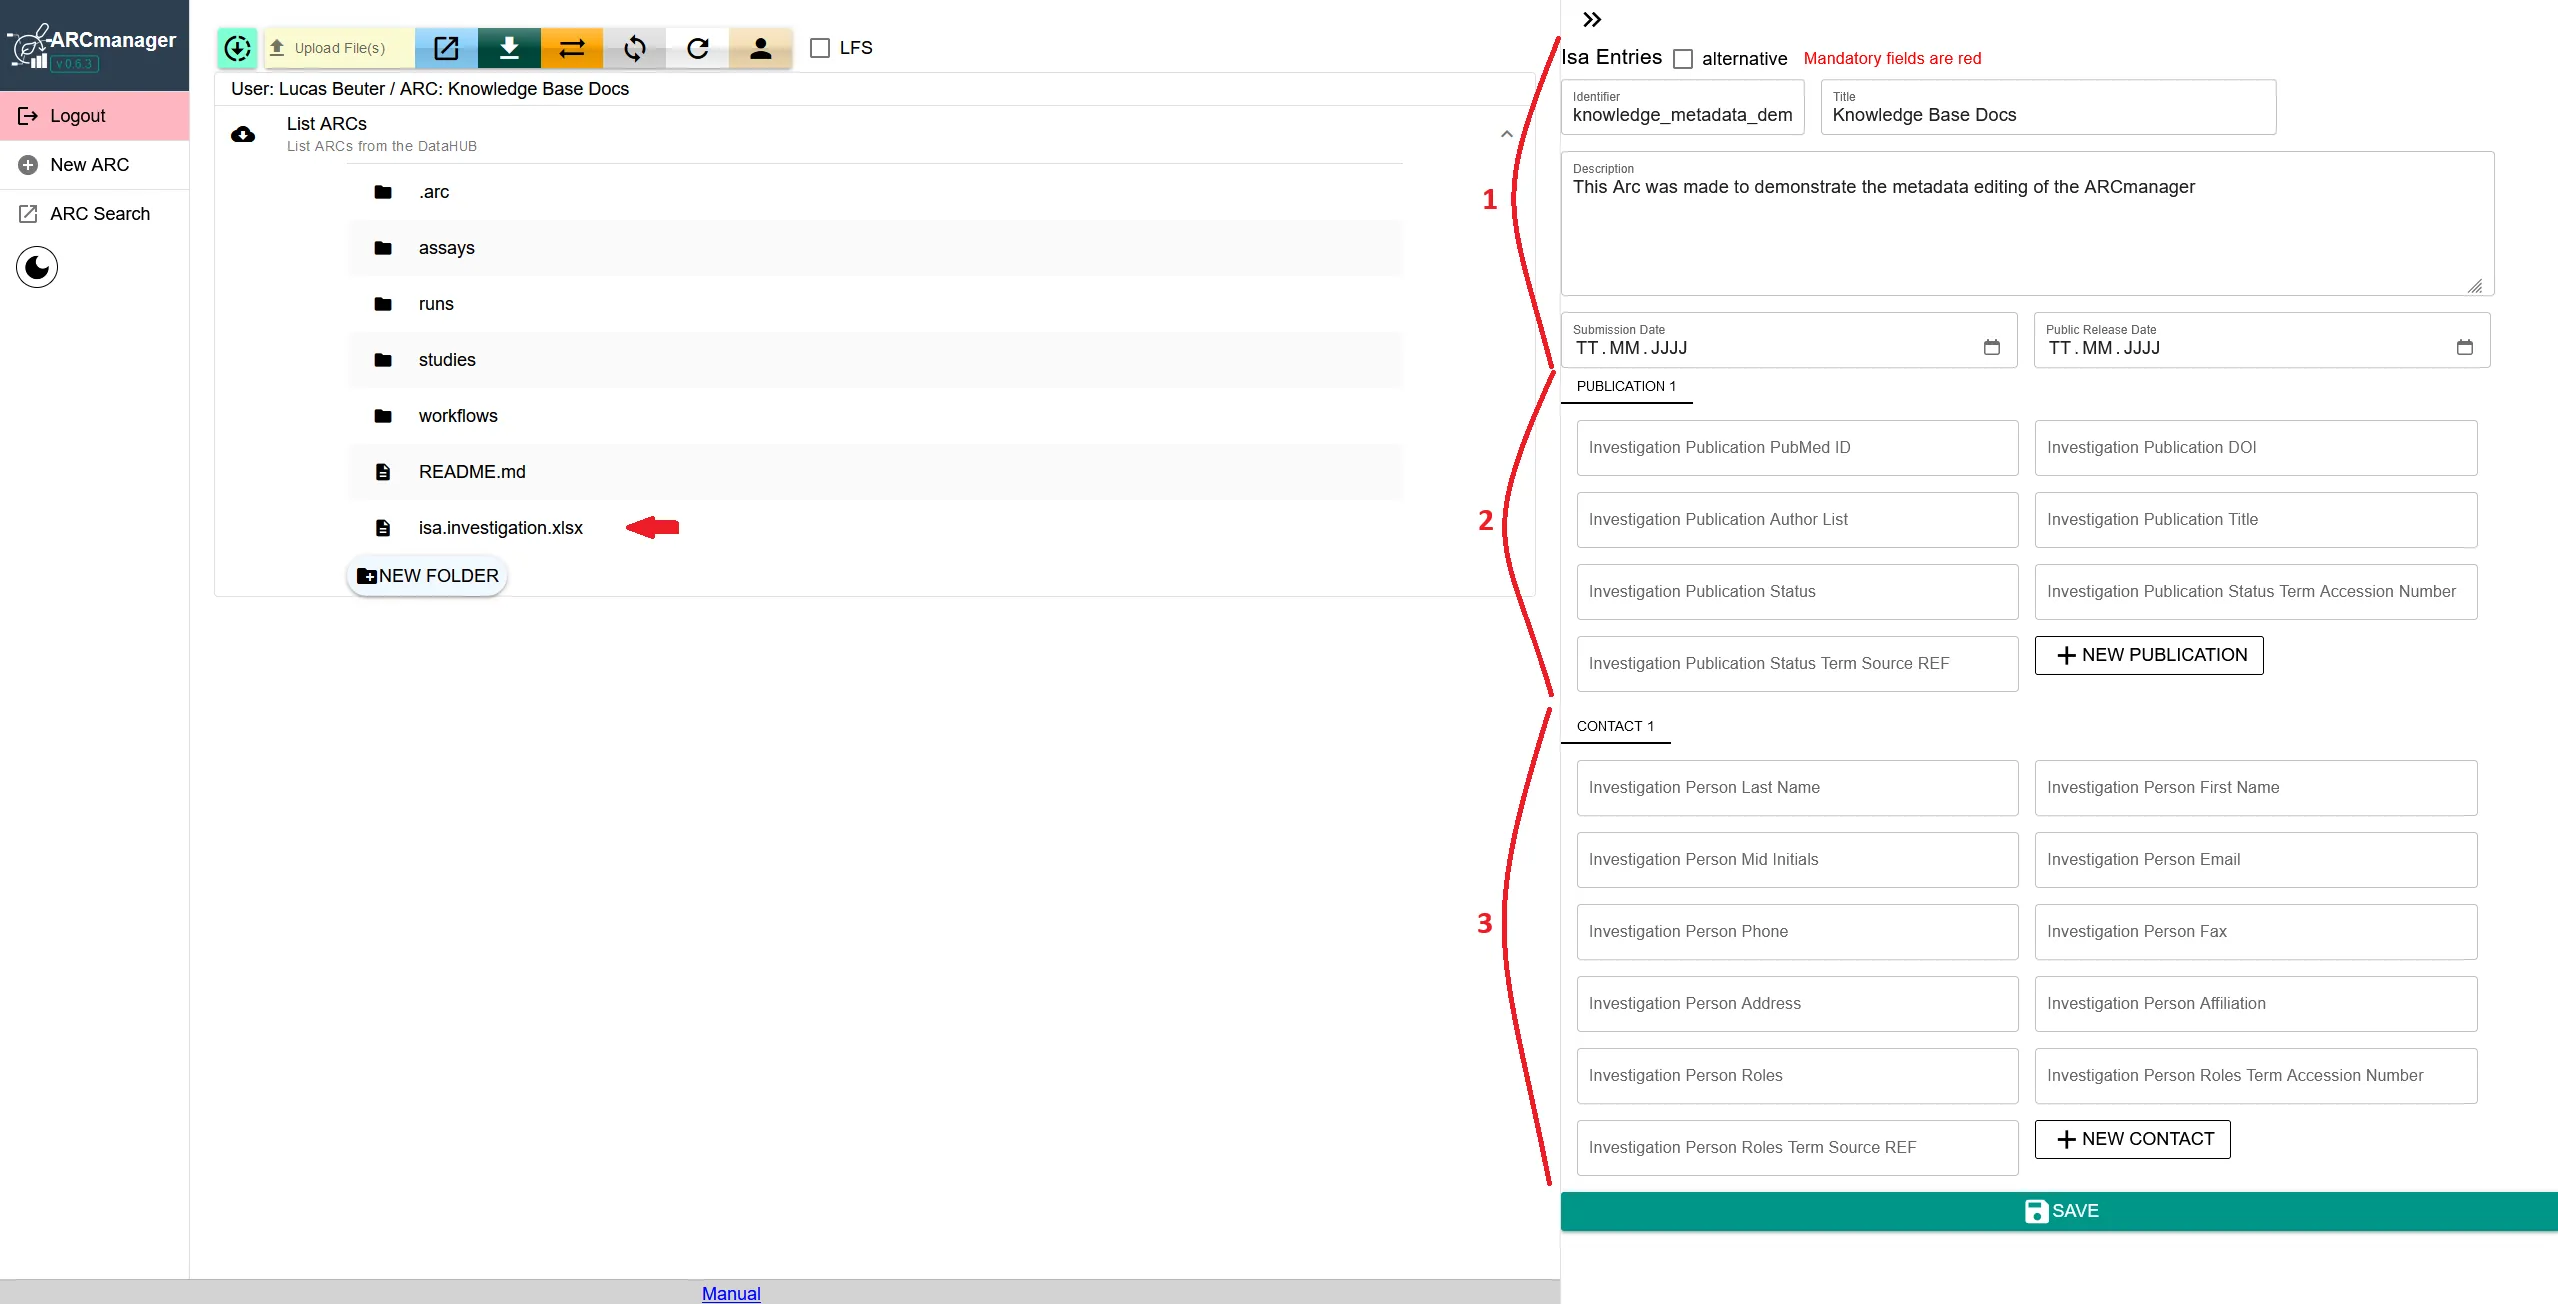The height and width of the screenshot is (1304, 2558).
Task: Click the blue open-in-new-window toolbar icon
Action: [446, 48]
